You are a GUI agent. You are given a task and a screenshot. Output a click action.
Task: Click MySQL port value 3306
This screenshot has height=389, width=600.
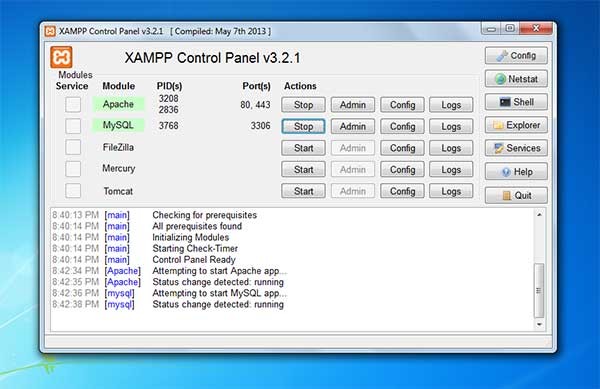tap(260, 125)
